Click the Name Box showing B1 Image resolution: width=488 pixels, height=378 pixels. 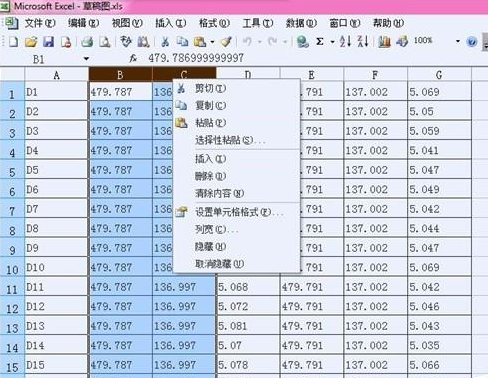39,59
